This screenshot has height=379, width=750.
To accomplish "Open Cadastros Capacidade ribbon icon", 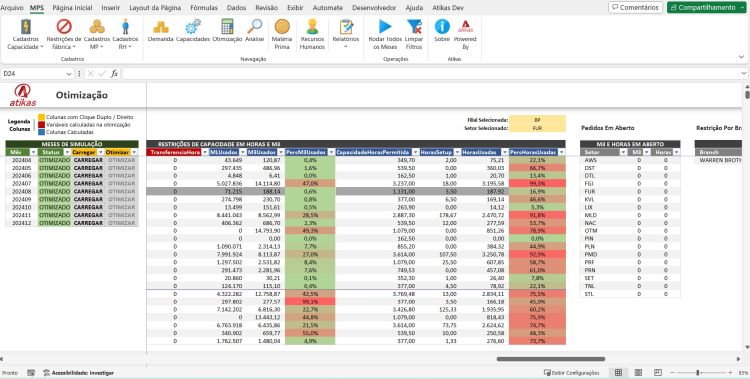I will tap(25, 26).
